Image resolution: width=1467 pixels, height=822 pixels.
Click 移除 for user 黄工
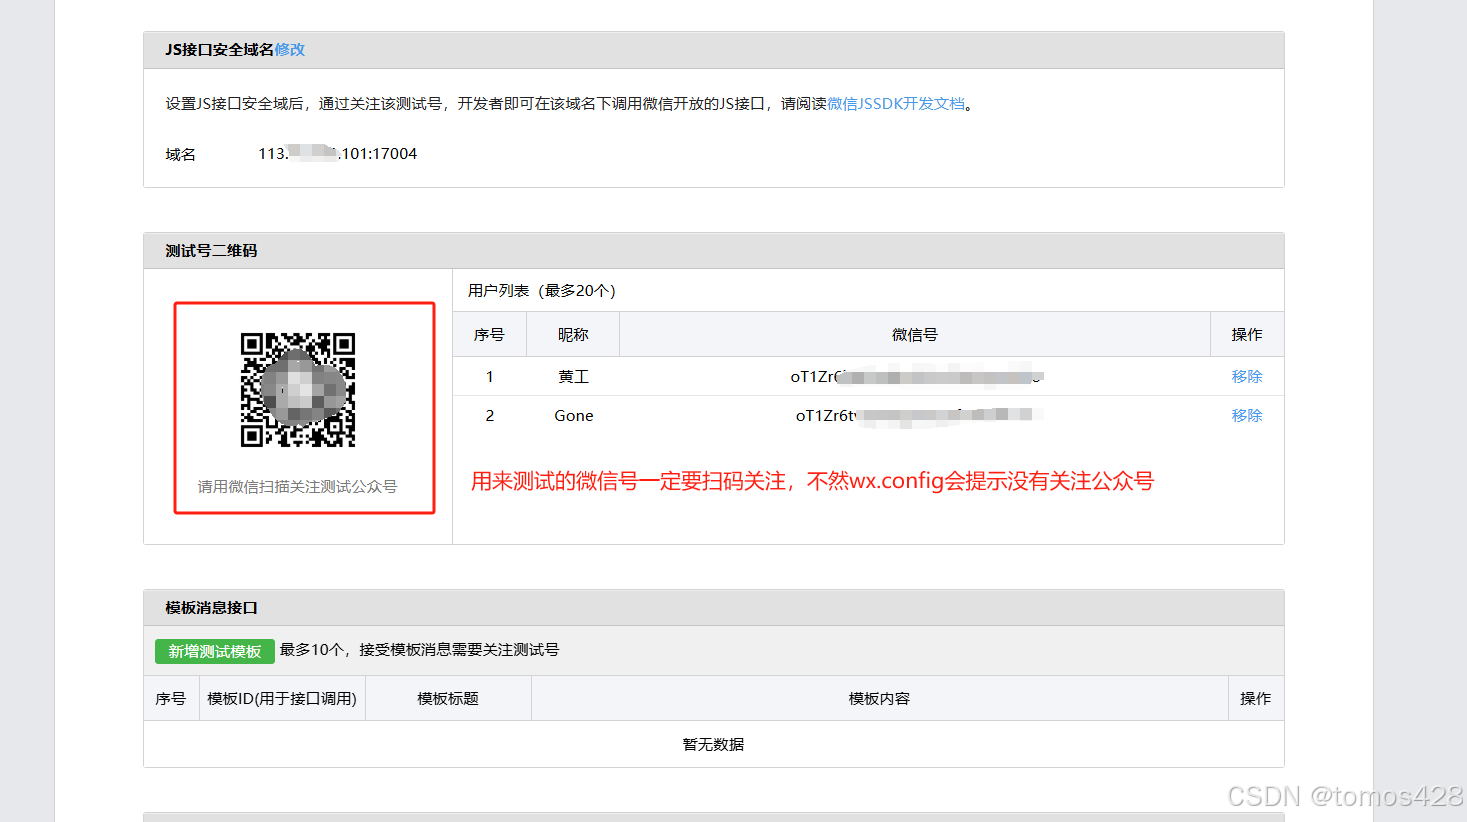(x=1247, y=377)
